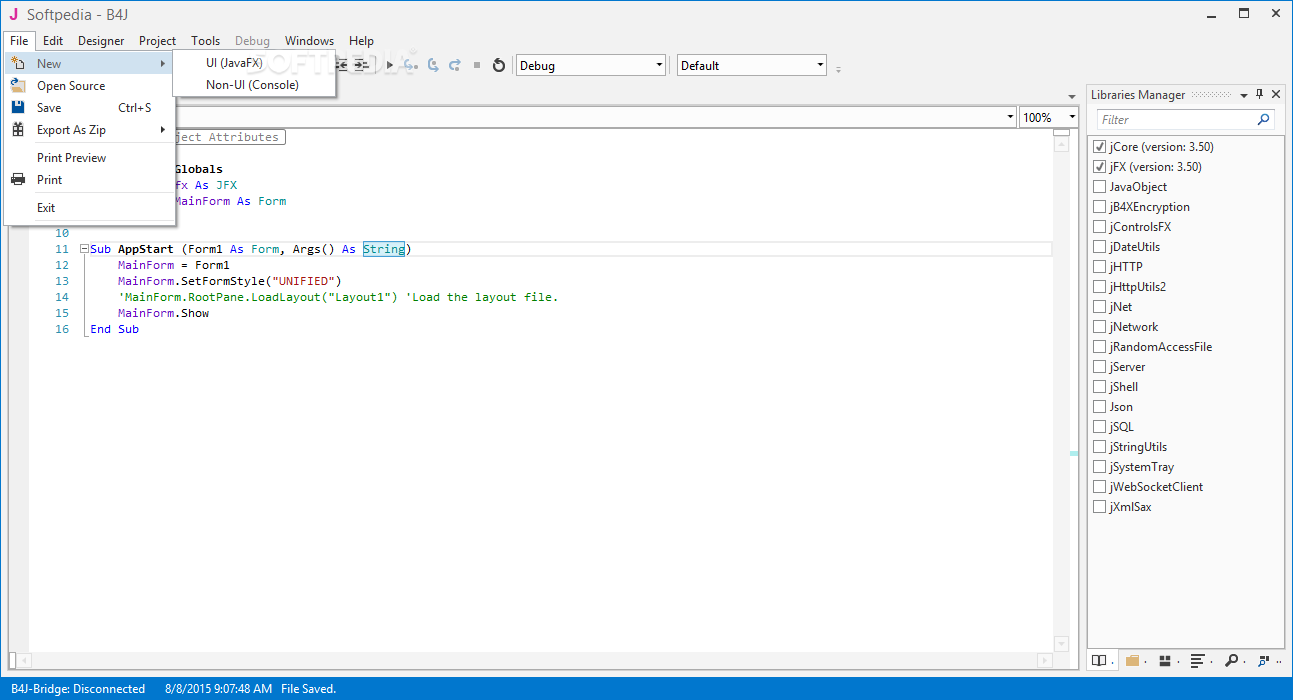Enable the jServer library checkbox
This screenshot has width=1293, height=700.
point(1100,367)
